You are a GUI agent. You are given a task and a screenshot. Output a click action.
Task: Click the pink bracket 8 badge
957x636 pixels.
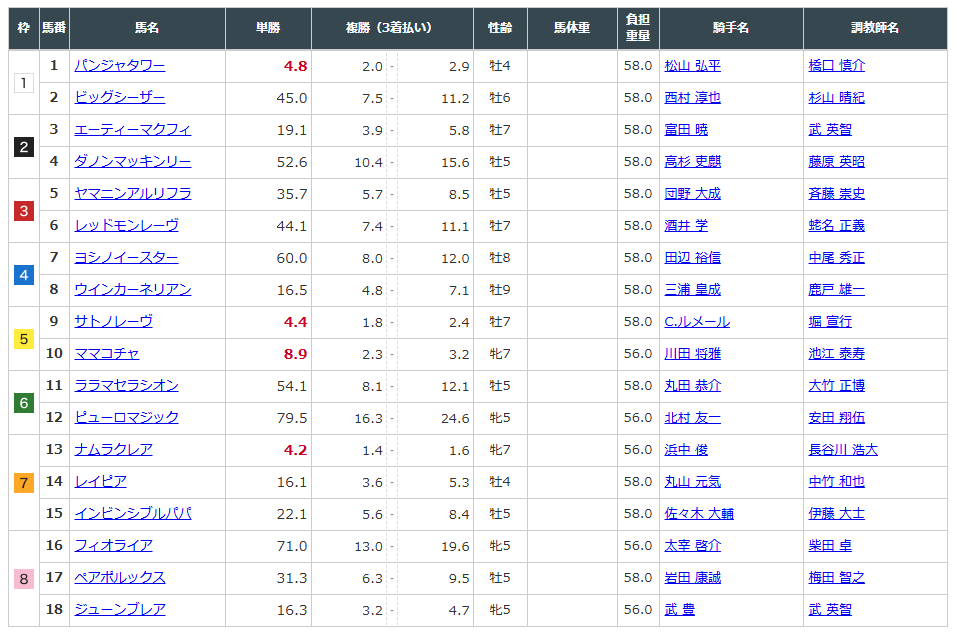click(x=24, y=578)
